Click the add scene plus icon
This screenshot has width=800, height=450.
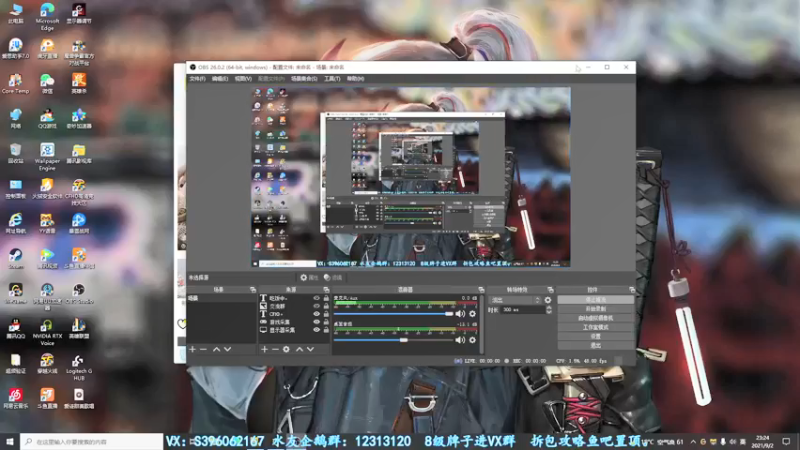point(192,349)
